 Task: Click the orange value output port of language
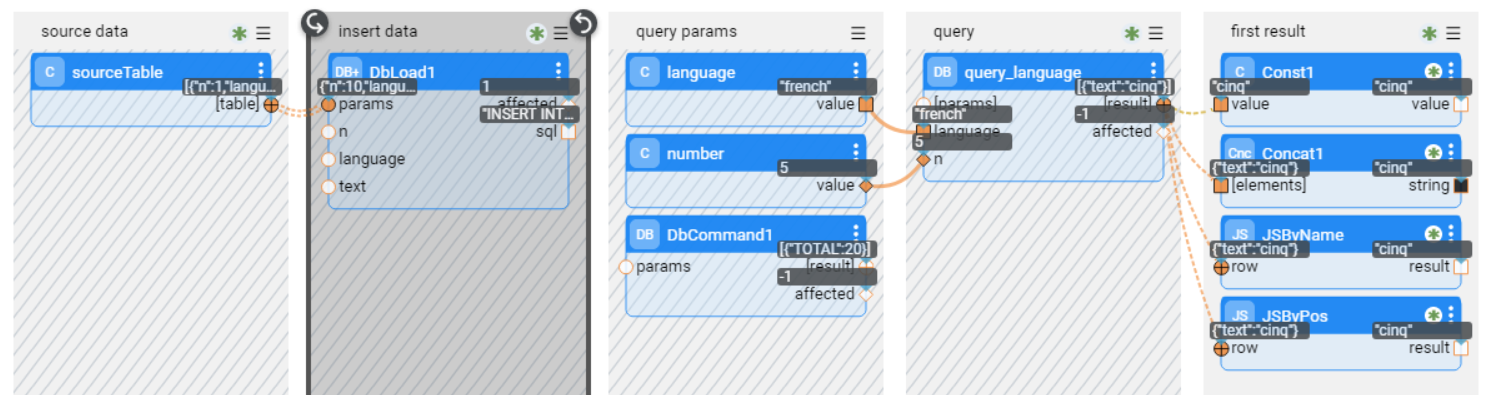tap(866, 104)
